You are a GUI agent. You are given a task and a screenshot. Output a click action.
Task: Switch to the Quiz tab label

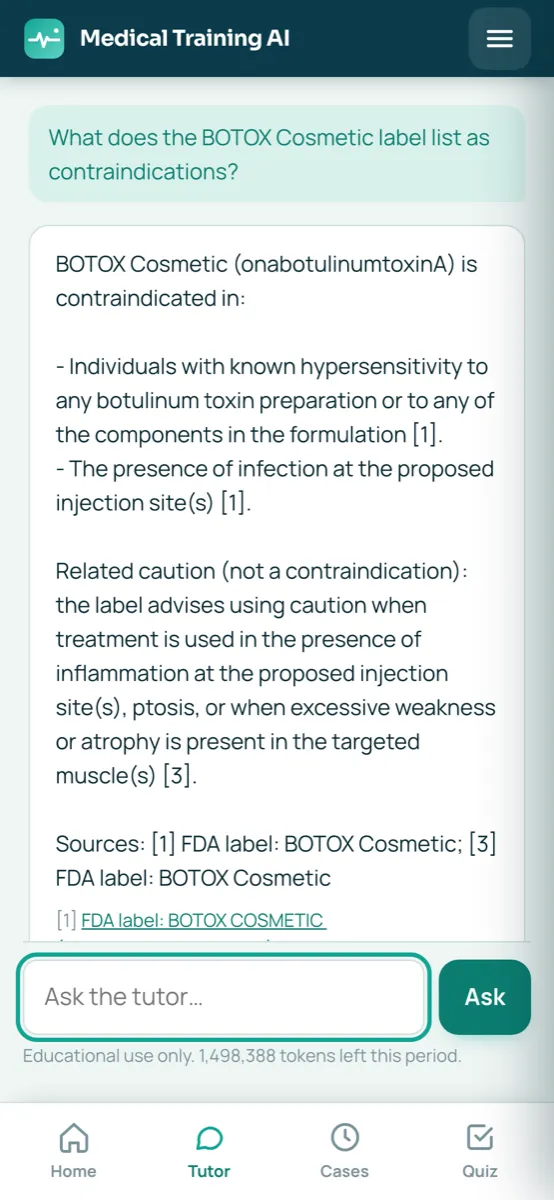point(480,1171)
